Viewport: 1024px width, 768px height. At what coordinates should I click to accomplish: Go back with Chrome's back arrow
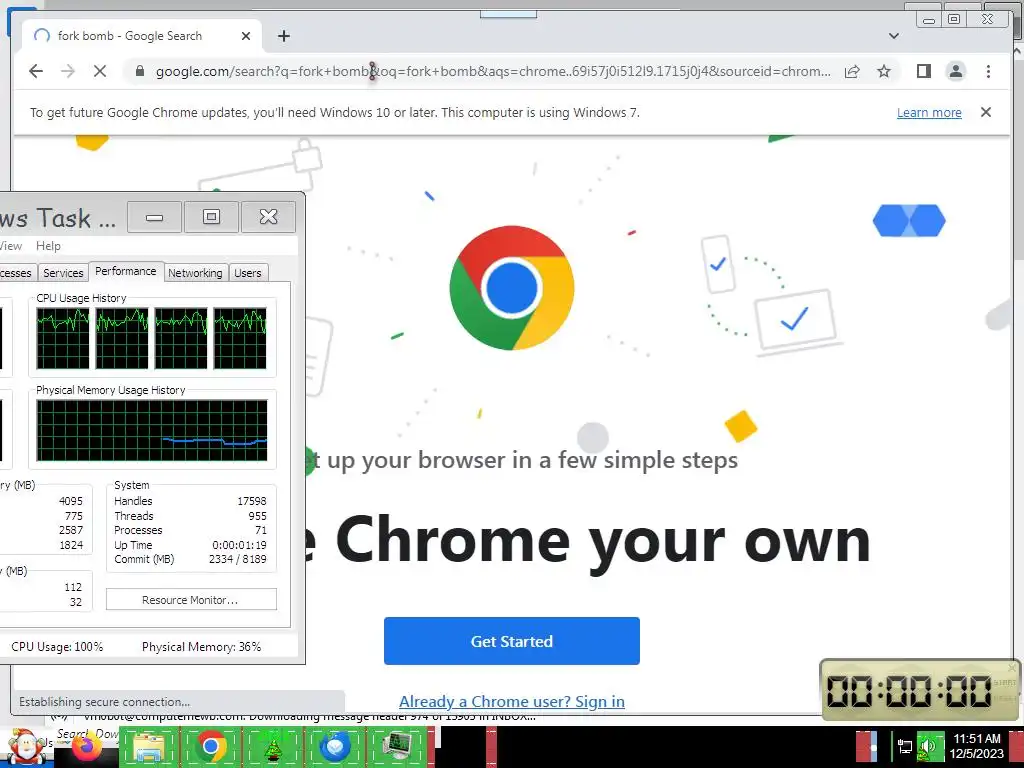pyautogui.click(x=36, y=71)
